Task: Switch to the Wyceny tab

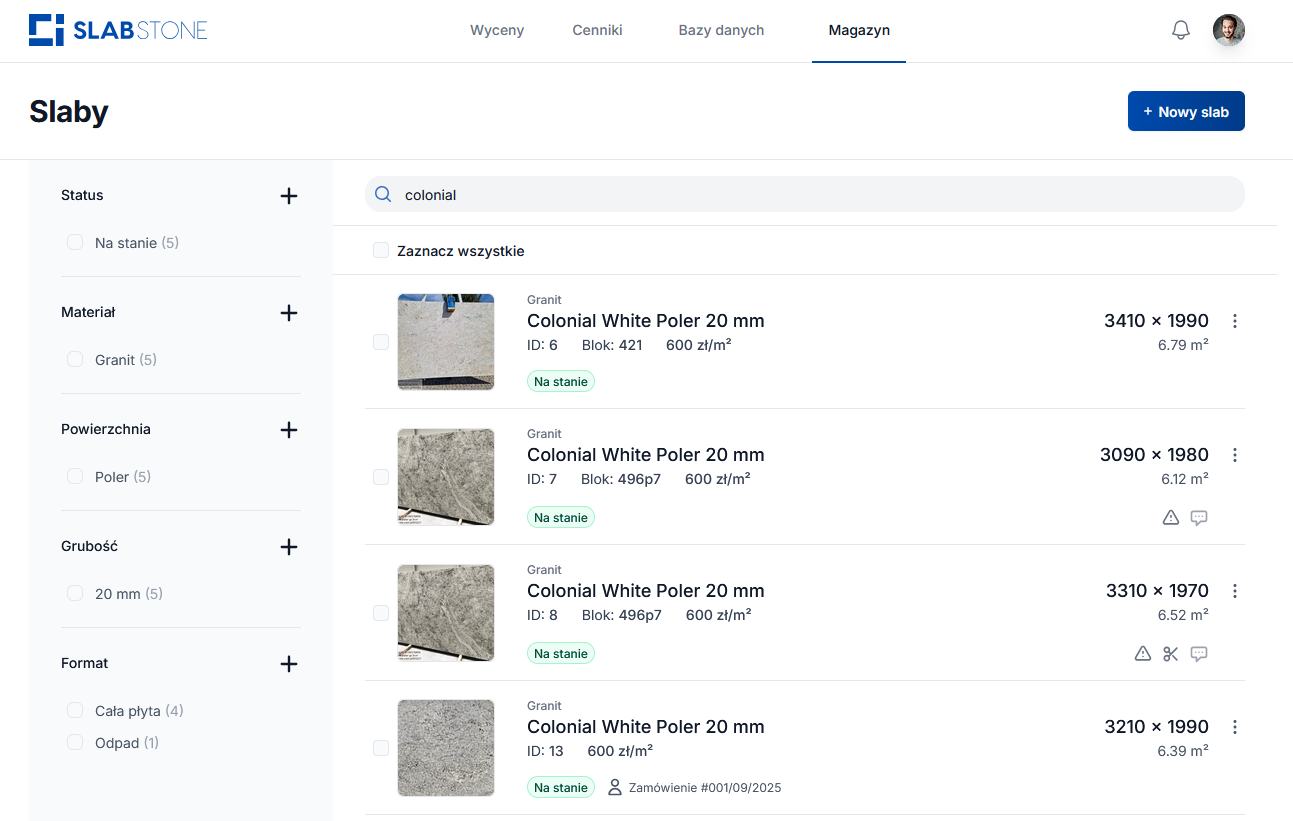Action: [x=497, y=30]
